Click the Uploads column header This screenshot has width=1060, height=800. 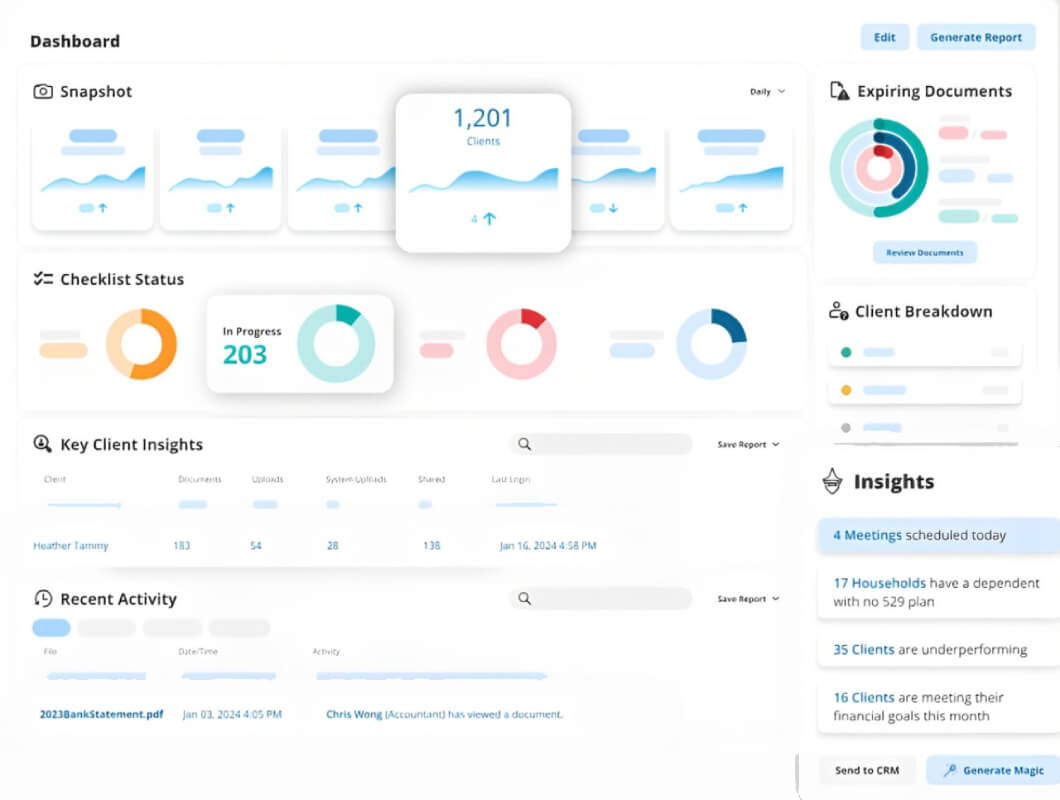[x=267, y=479]
